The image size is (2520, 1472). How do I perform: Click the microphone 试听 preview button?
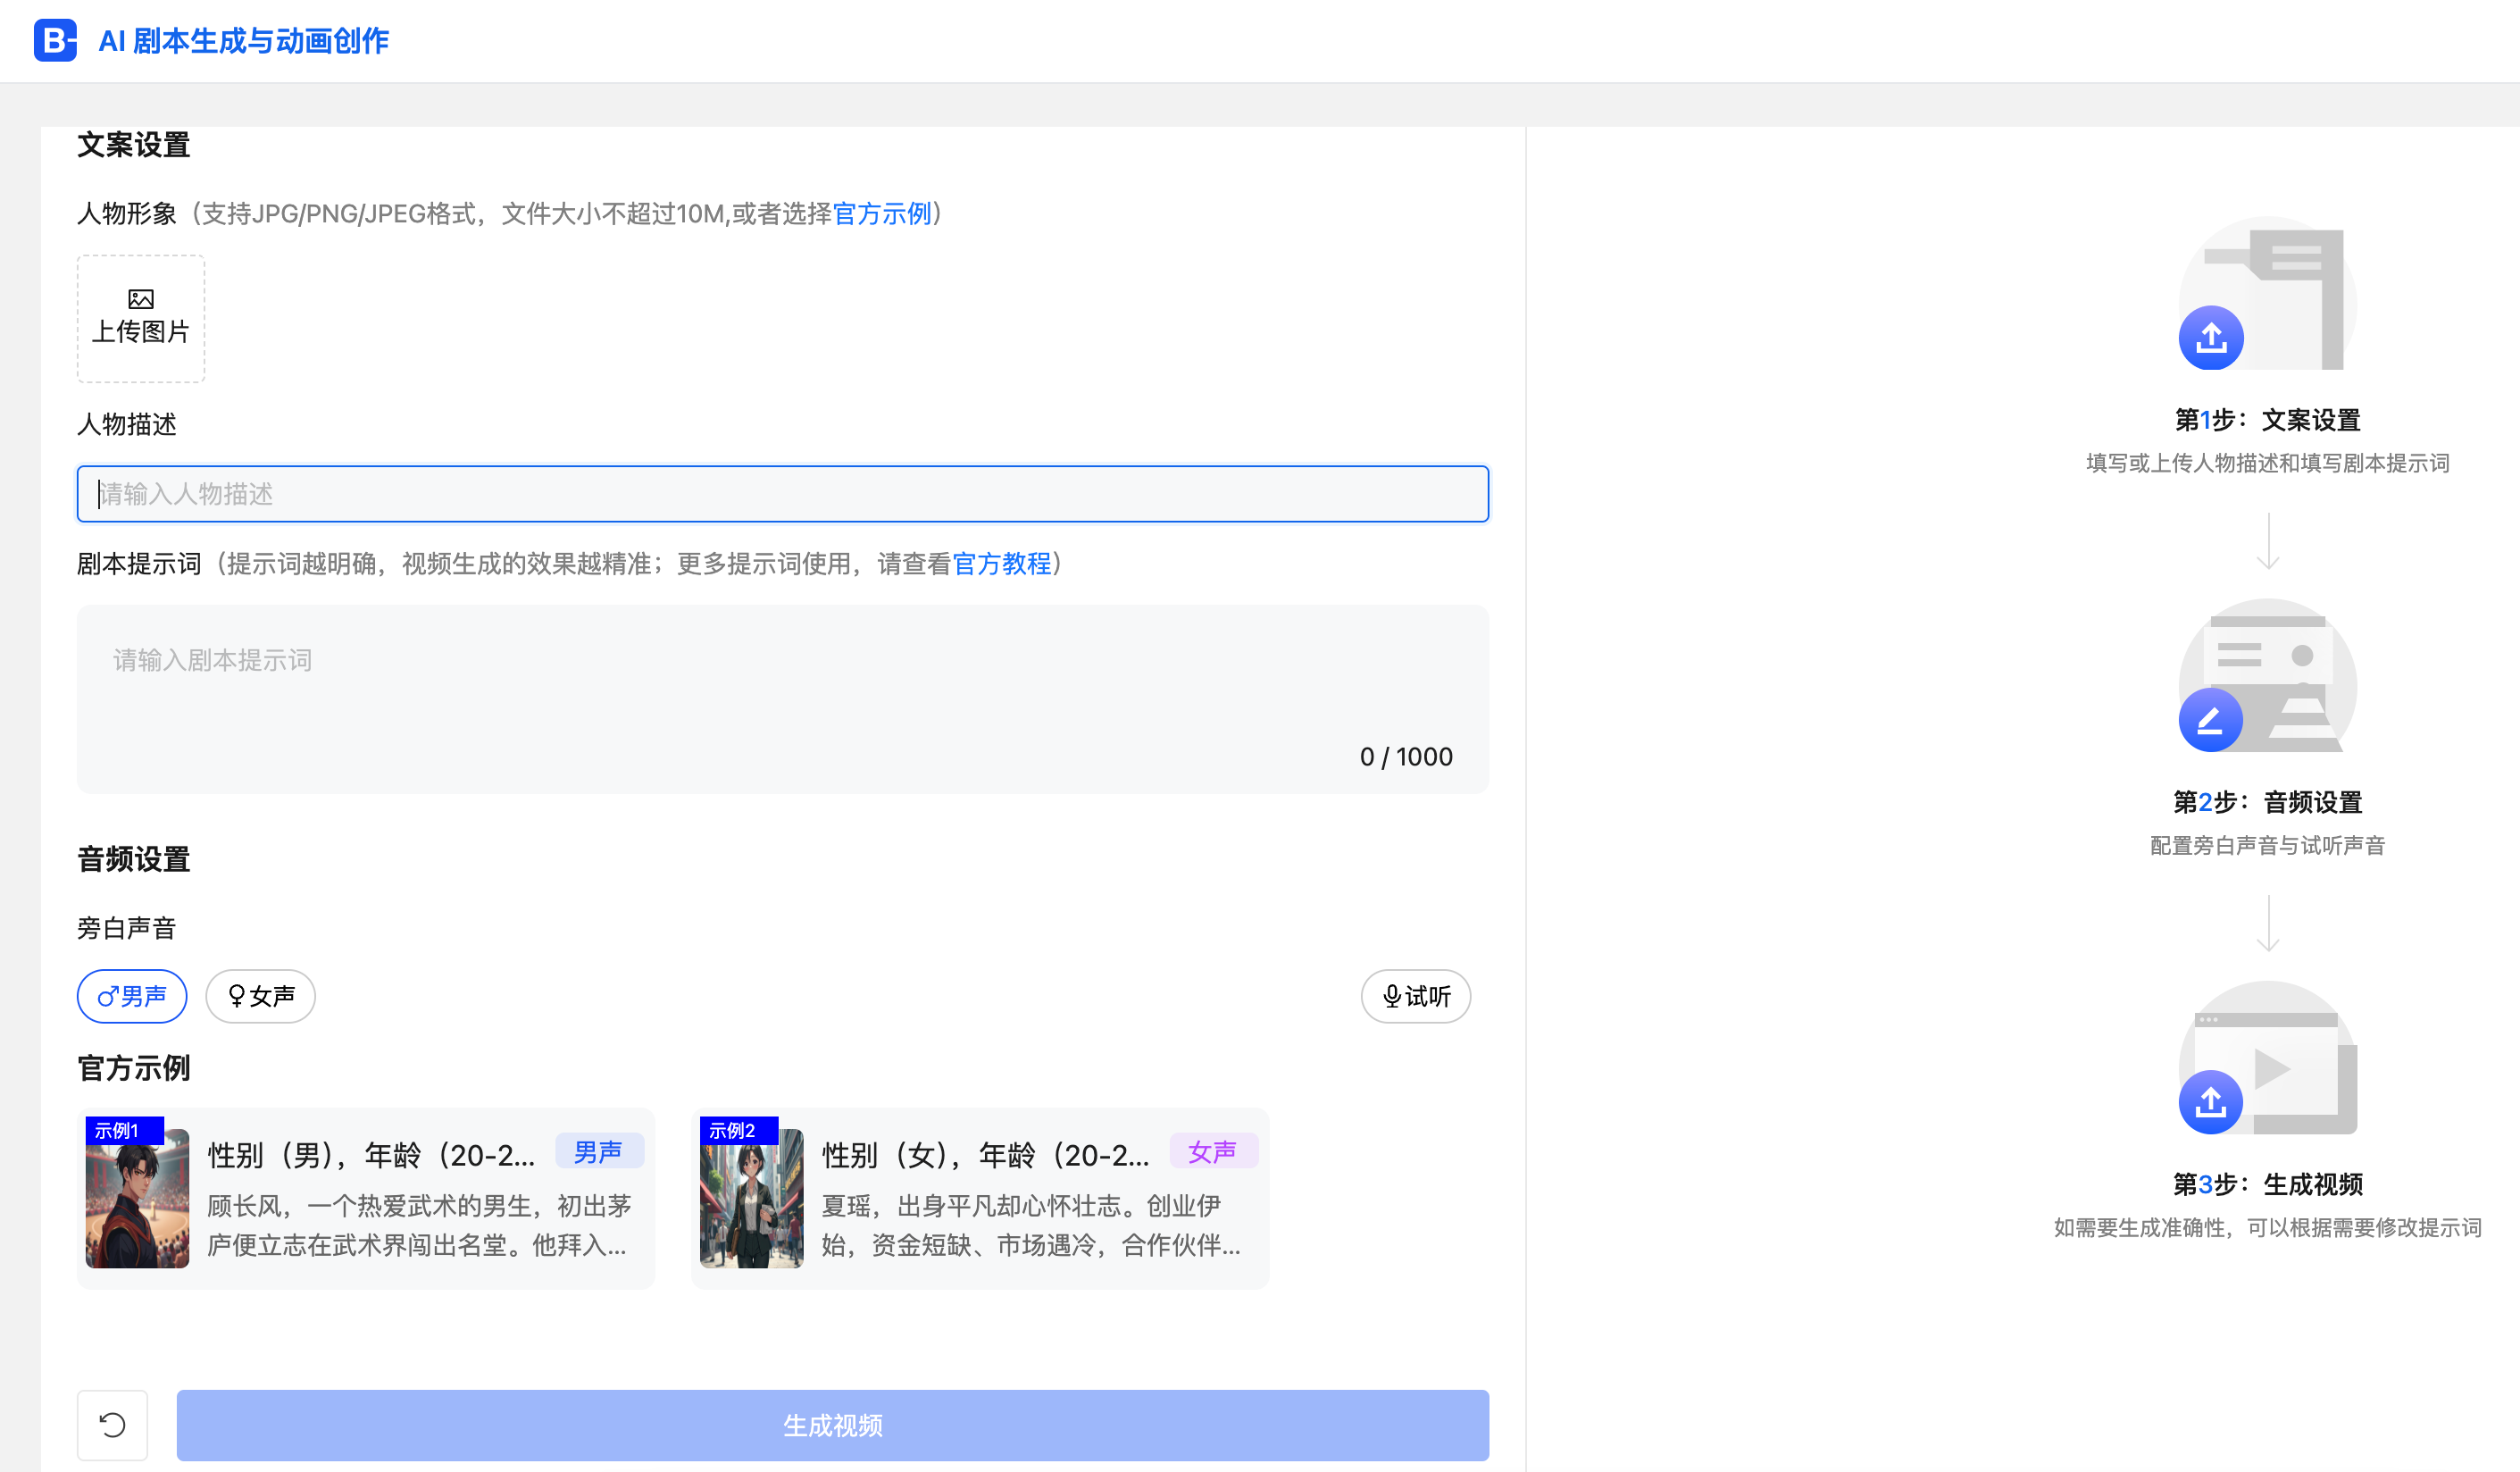(1415, 996)
